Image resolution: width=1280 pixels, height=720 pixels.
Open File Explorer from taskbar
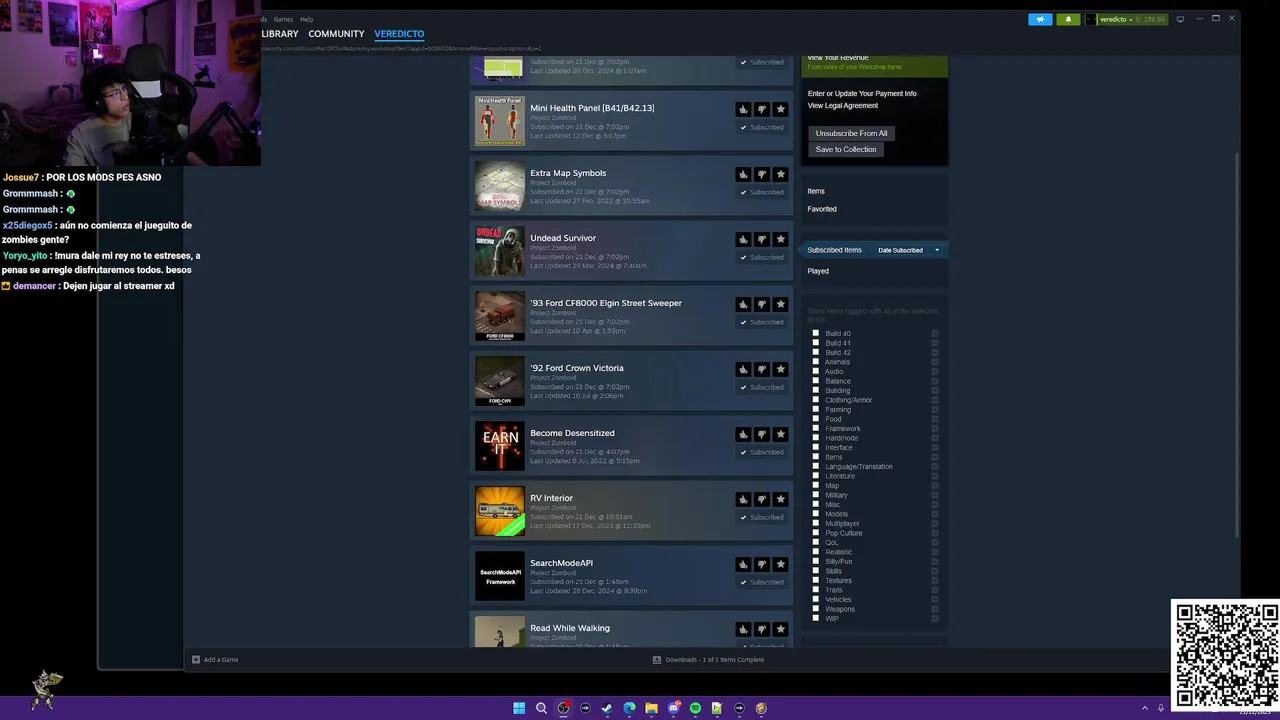651,708
